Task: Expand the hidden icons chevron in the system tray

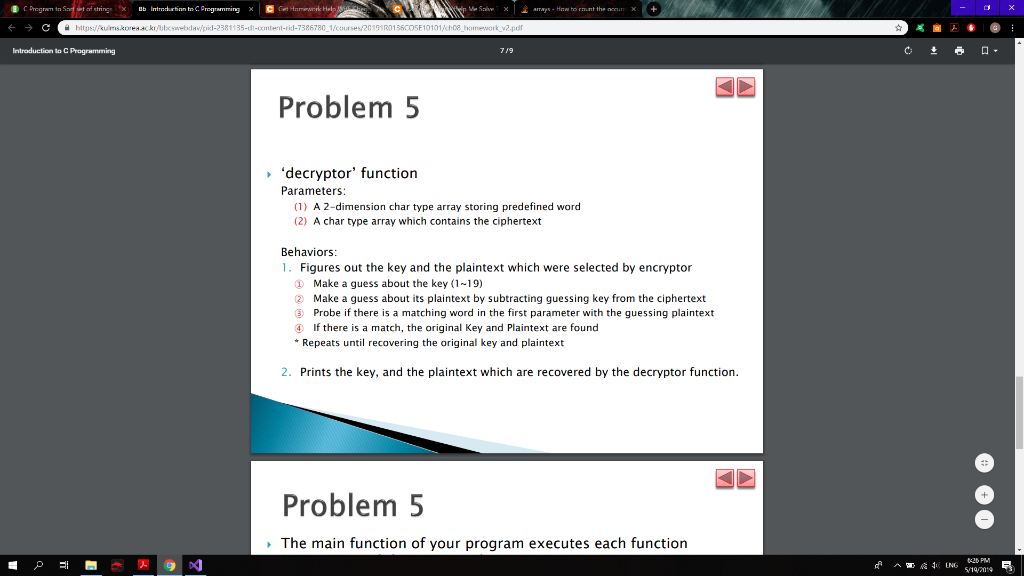Action: (898, 565)
